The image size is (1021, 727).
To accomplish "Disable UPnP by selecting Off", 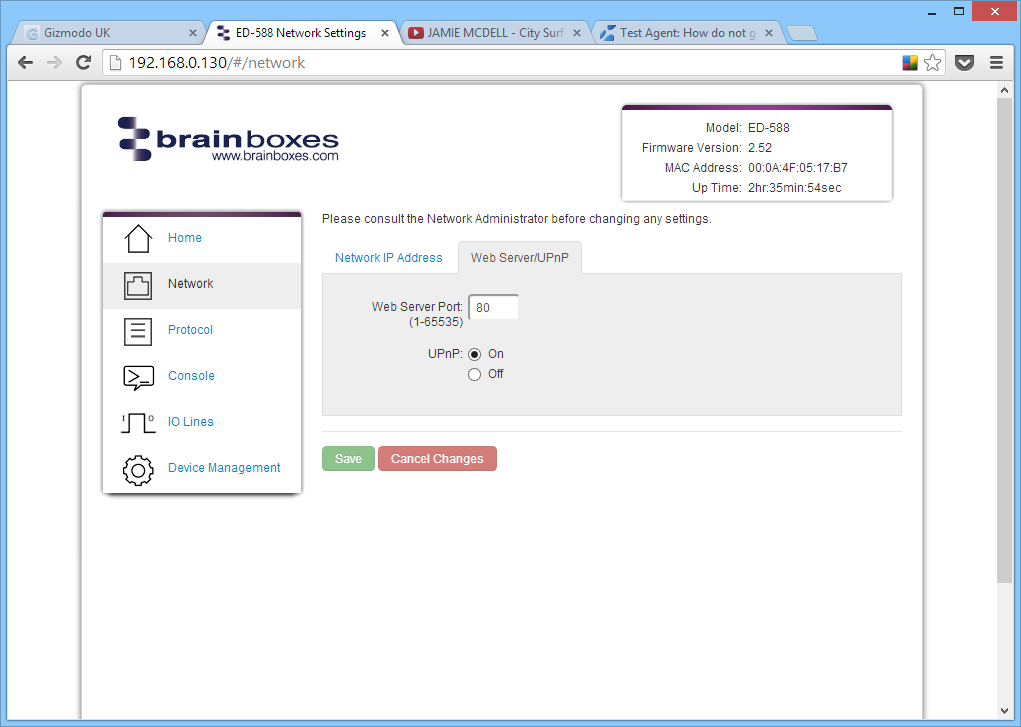I will pyautogui.click(x=474, y=374).
